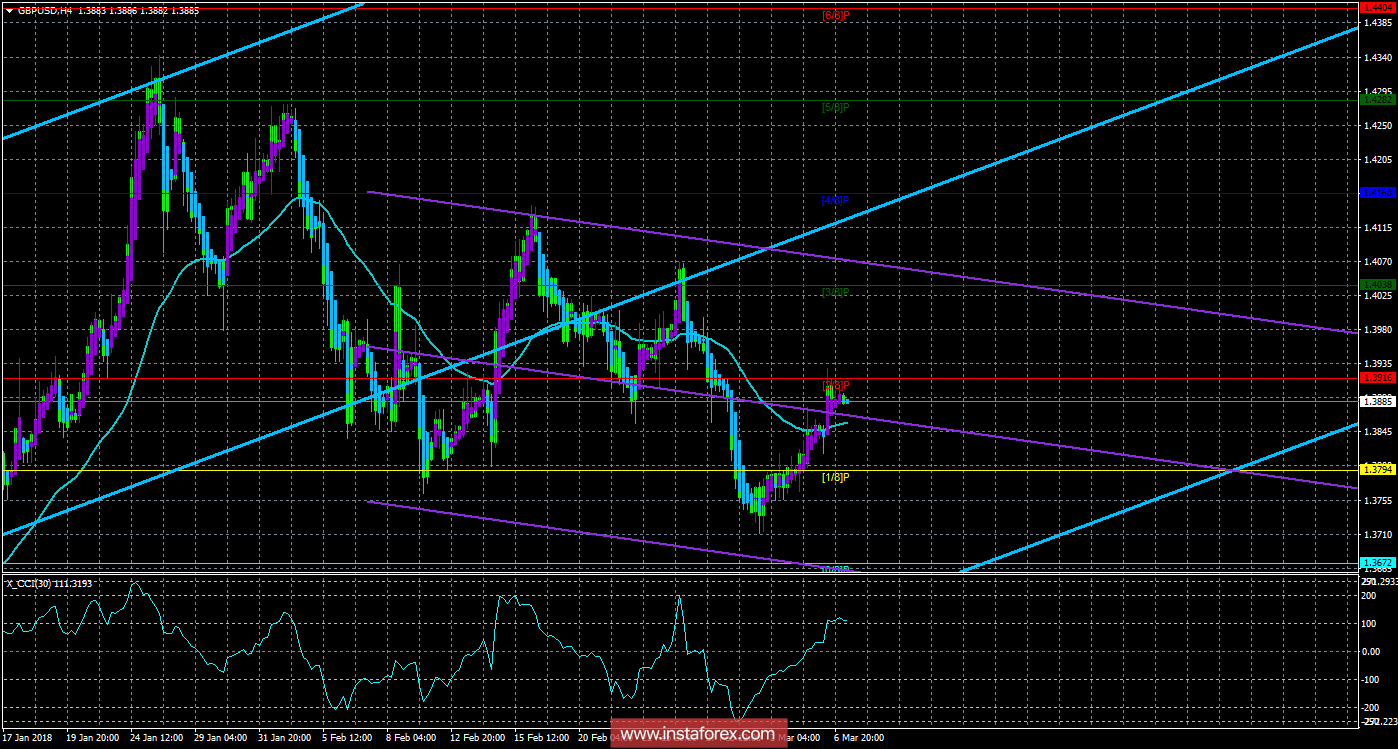Select the X_CCI(30) indicator label

coord(31,583)
